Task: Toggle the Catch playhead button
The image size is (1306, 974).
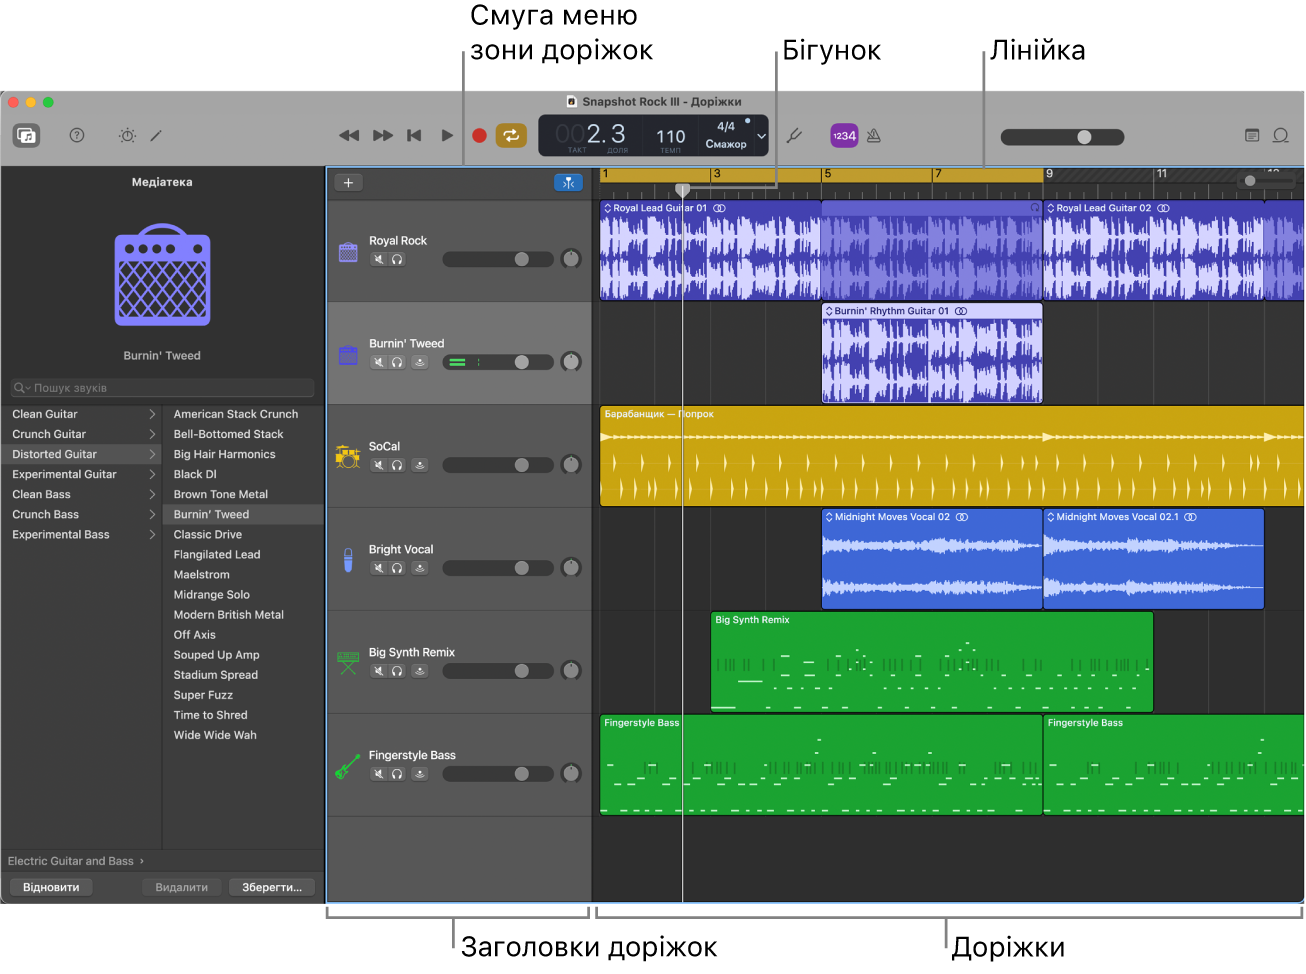Action: [568, 182]
